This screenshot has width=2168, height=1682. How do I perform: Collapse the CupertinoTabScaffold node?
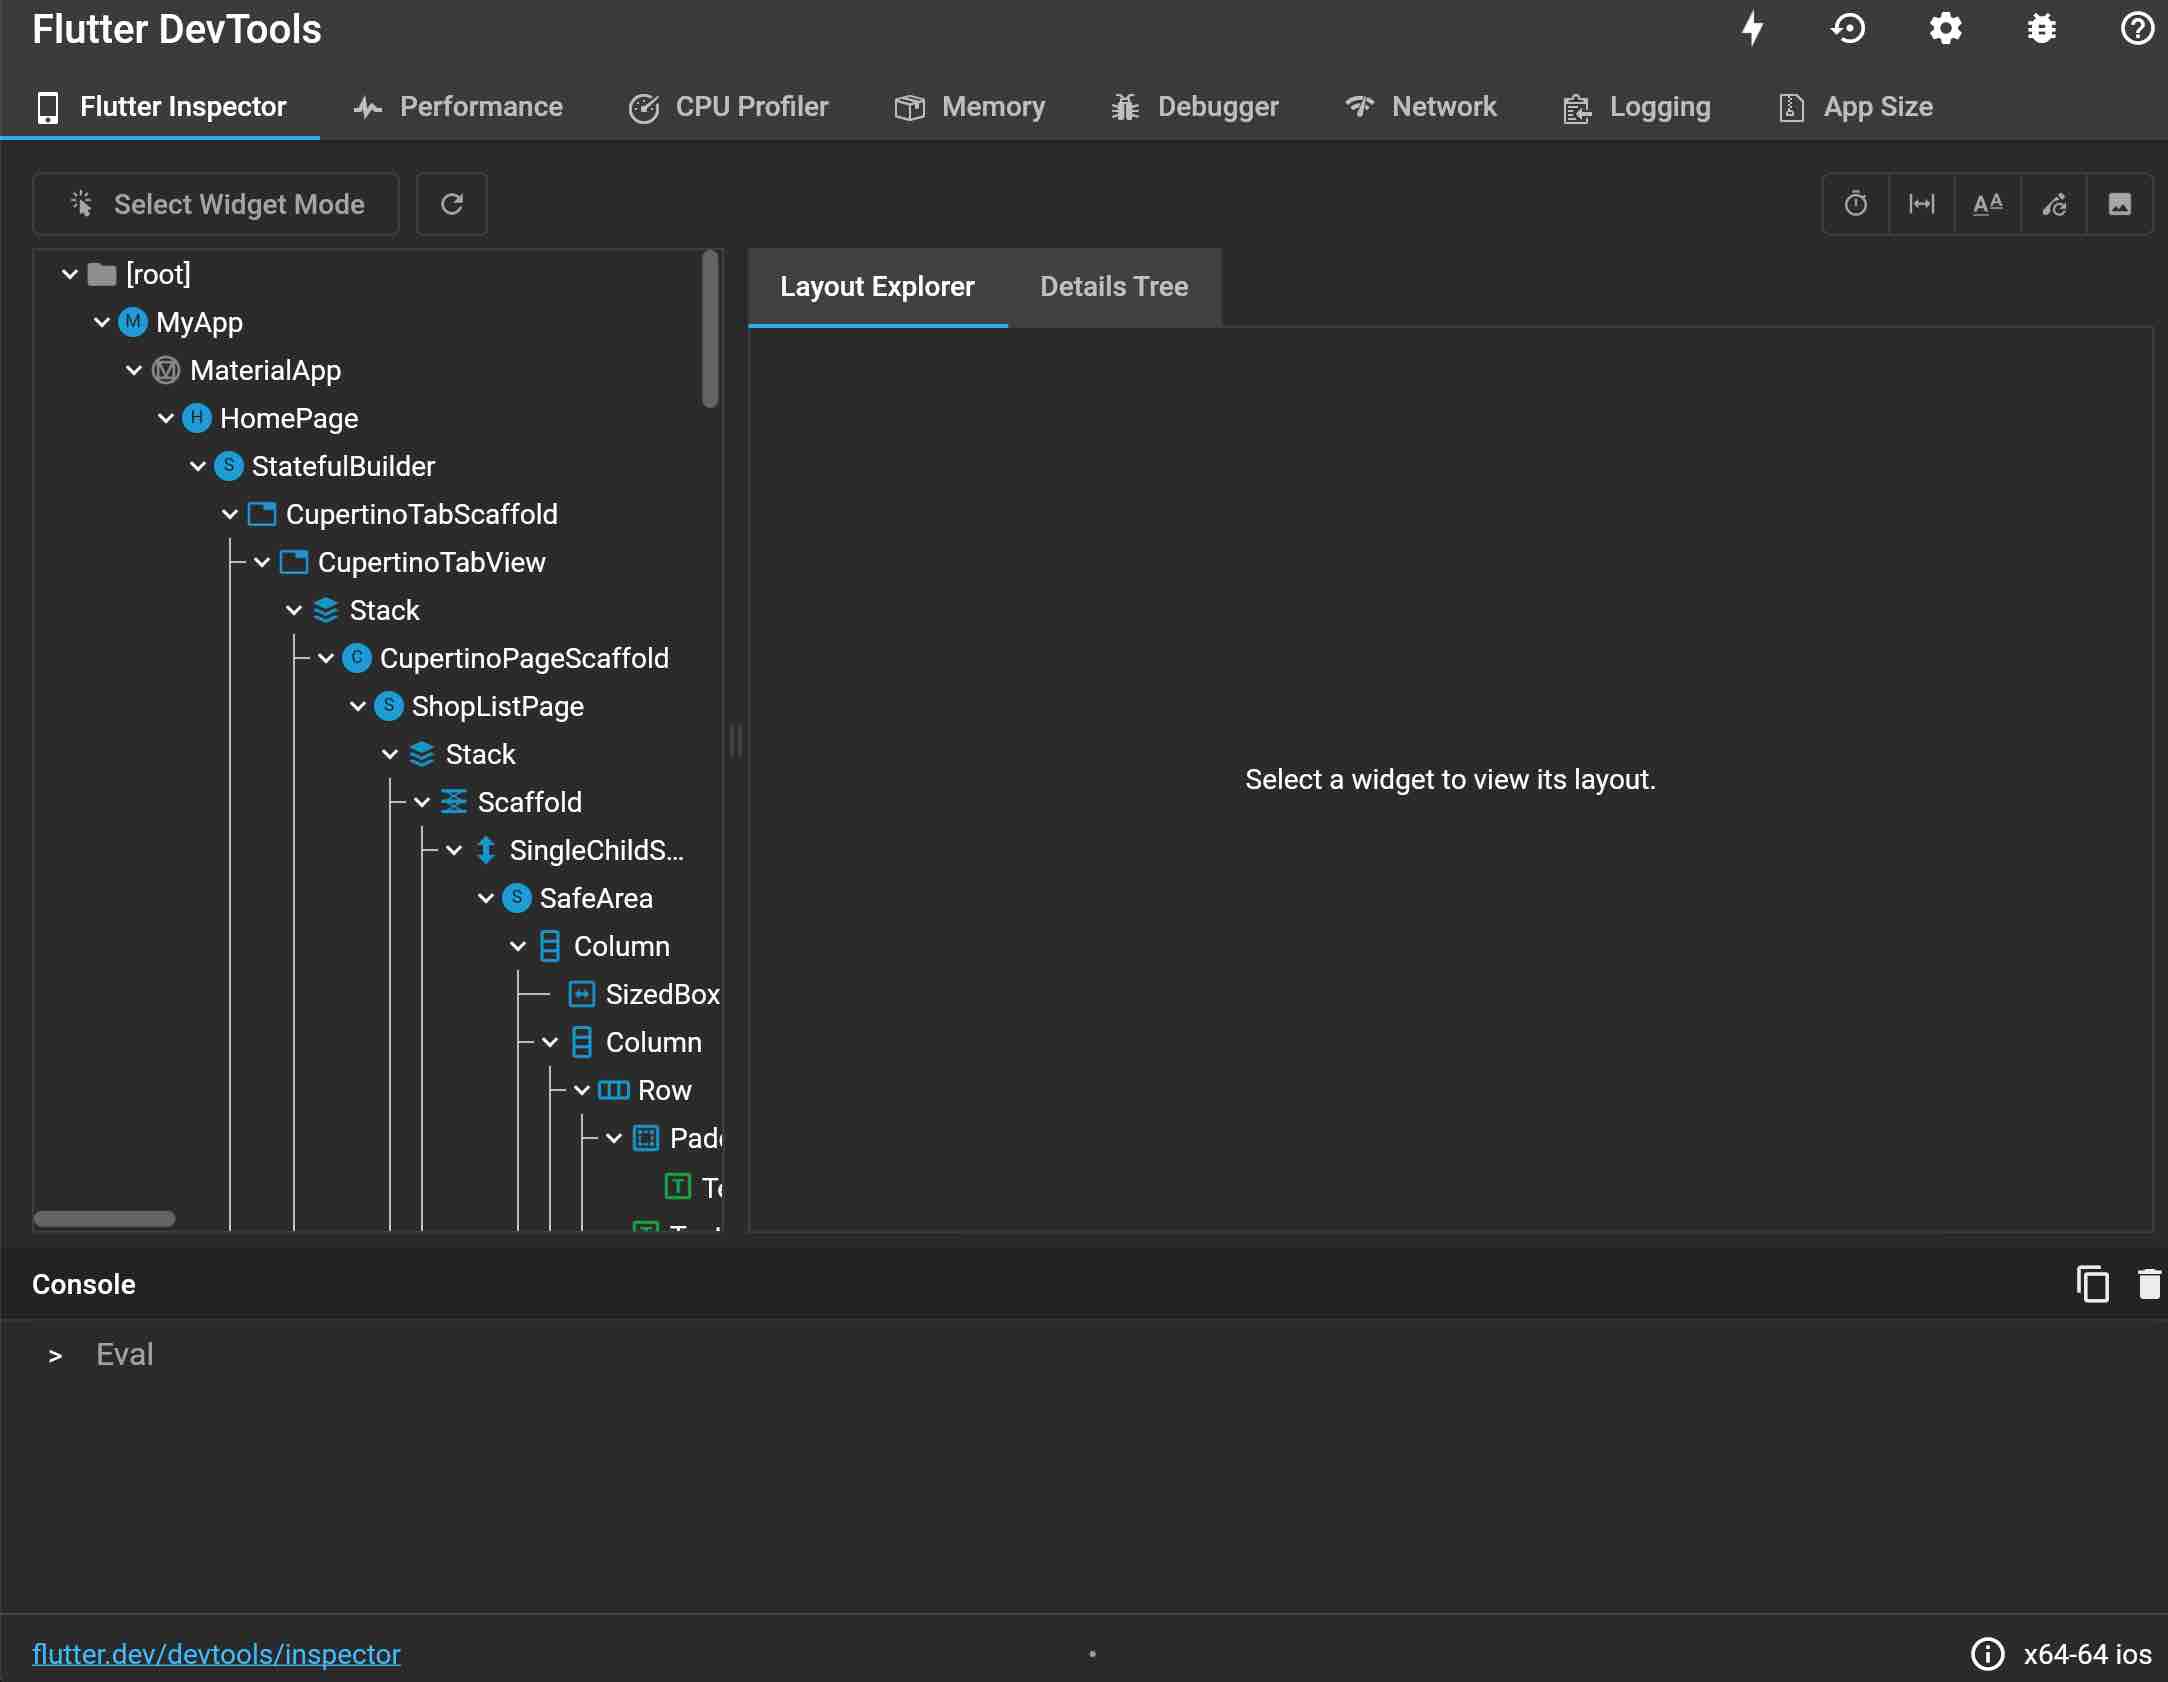tap(230, 514)
